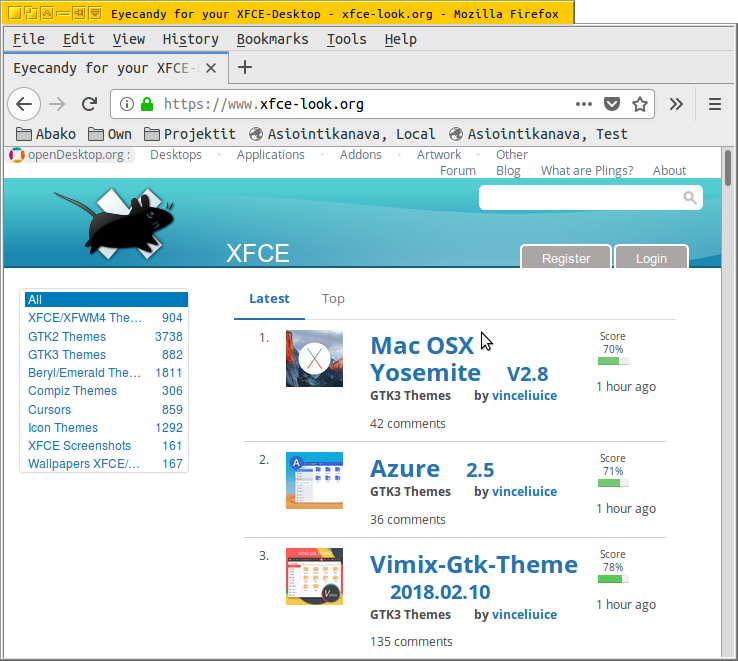Expand the Addons navigation menu
The height and width of the screenshot is (661, 738).
pos(361,155)
